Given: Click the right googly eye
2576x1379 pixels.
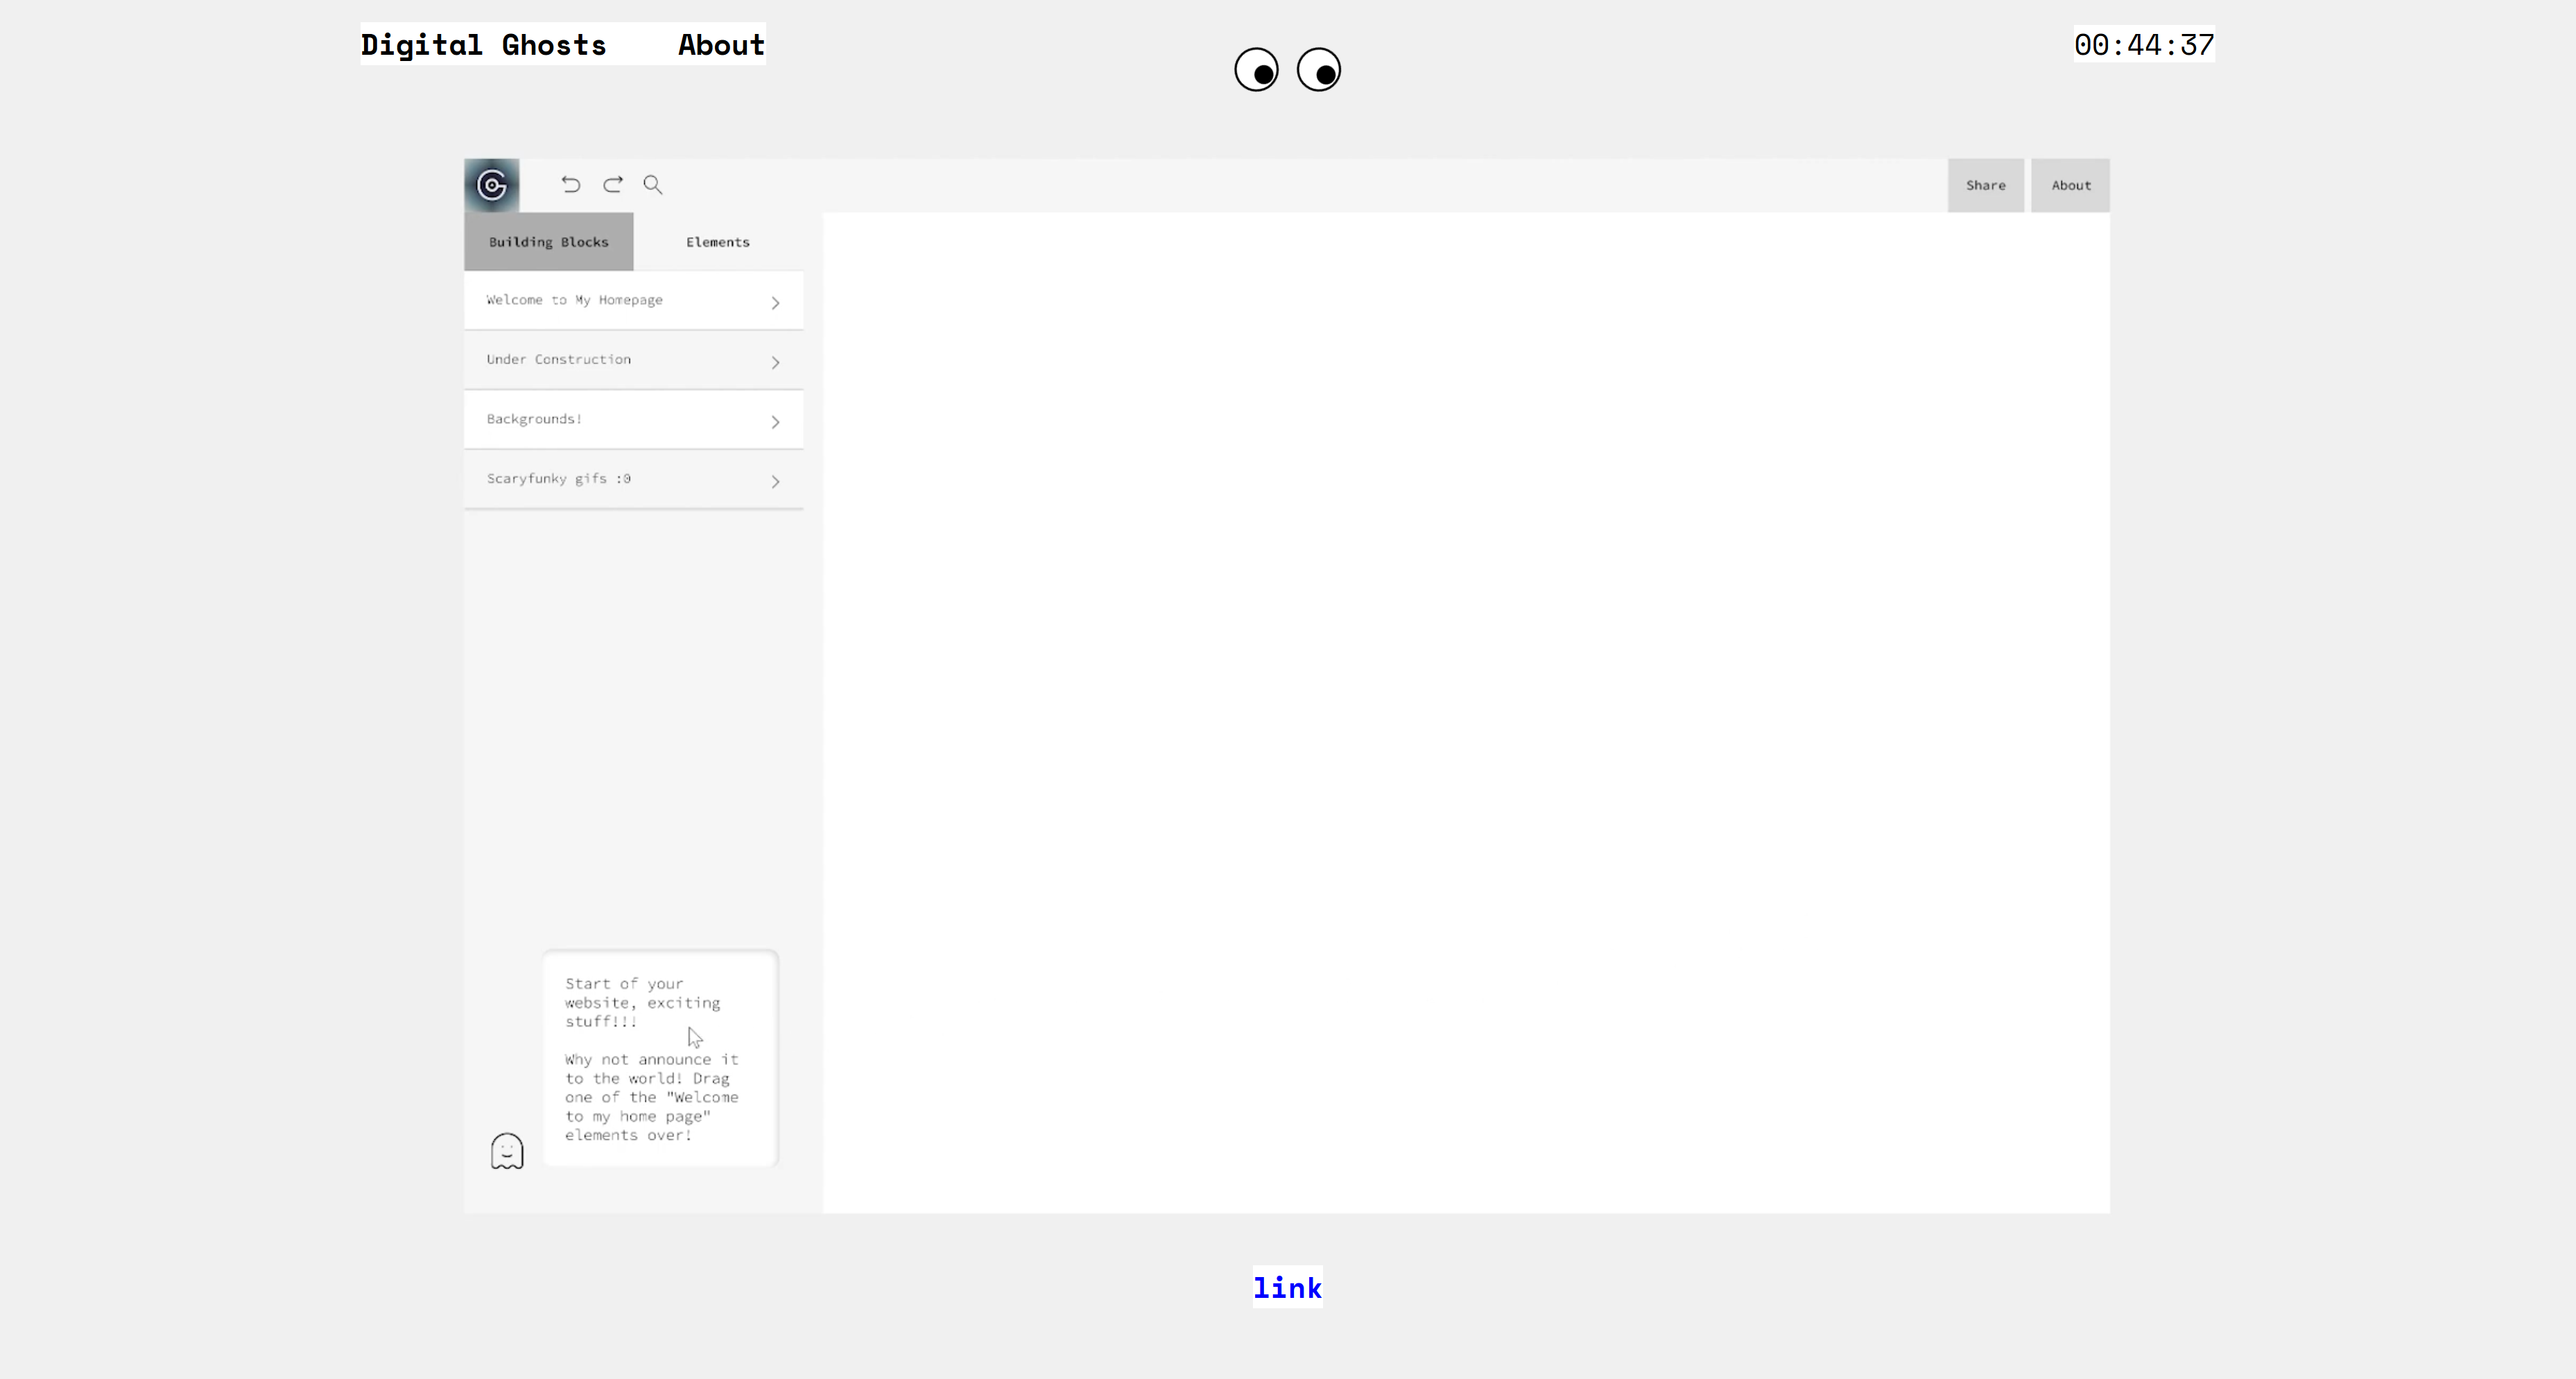Looking at the screenshot, I should [1319, 70].
